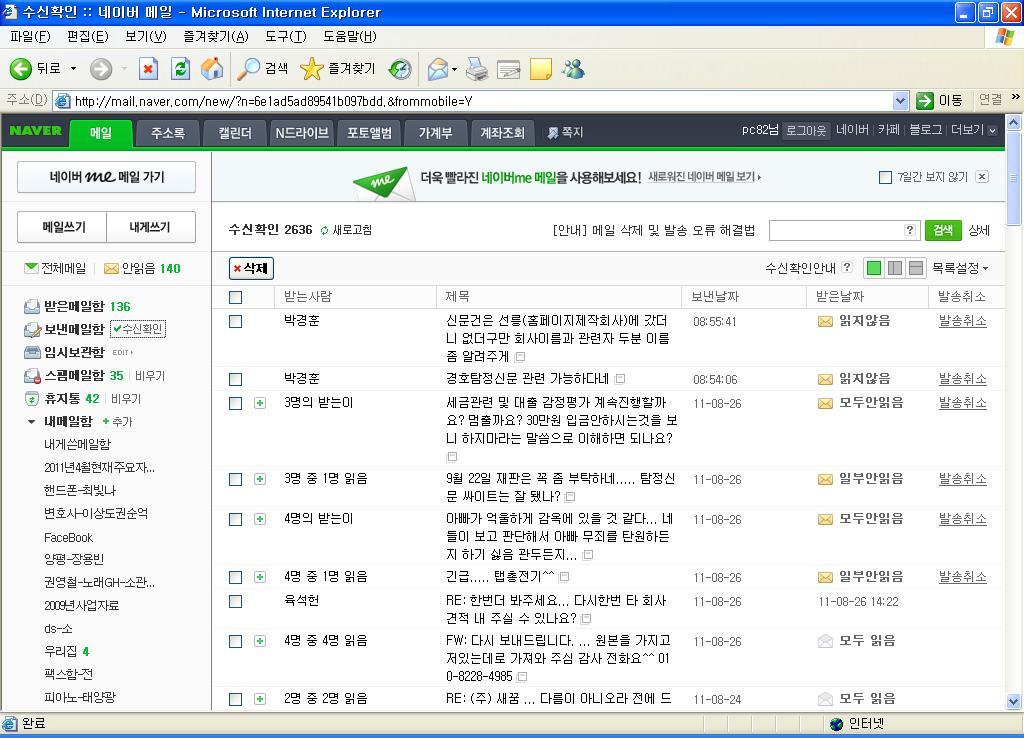Click the 메일쓰기 compose button

62,227
